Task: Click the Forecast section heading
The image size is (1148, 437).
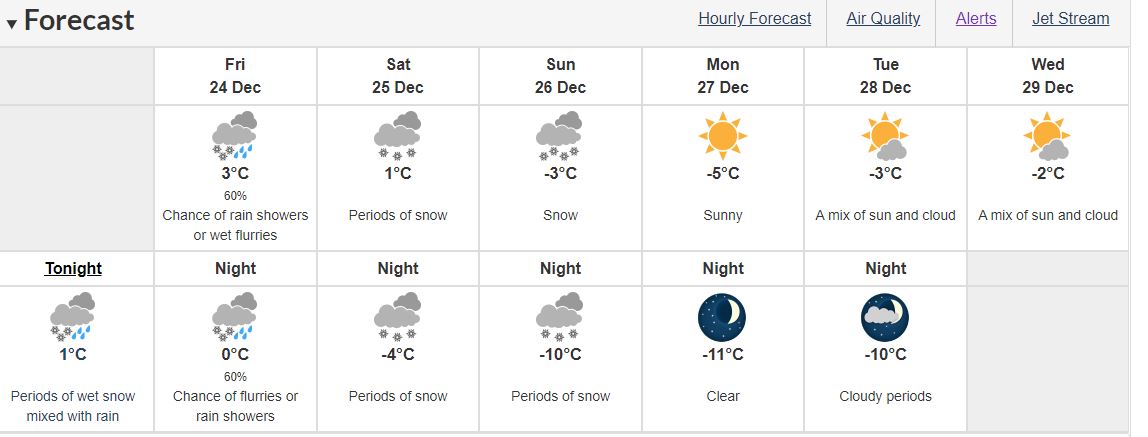Action: 78,20
